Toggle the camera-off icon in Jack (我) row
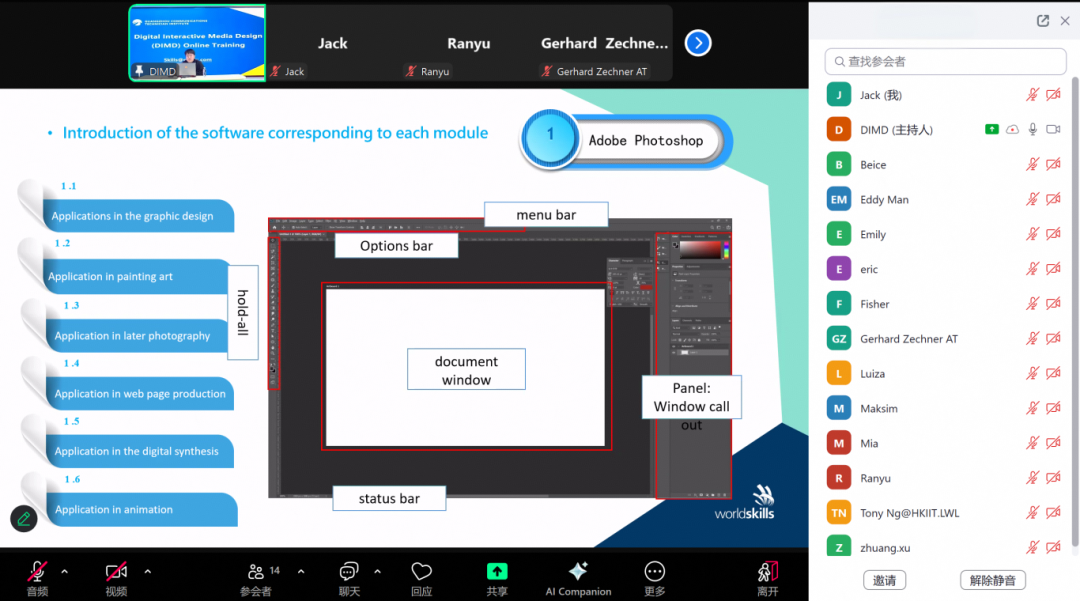Image resolution: width=1080 pixels, height=601 pixels. [x=1053, y=95]
